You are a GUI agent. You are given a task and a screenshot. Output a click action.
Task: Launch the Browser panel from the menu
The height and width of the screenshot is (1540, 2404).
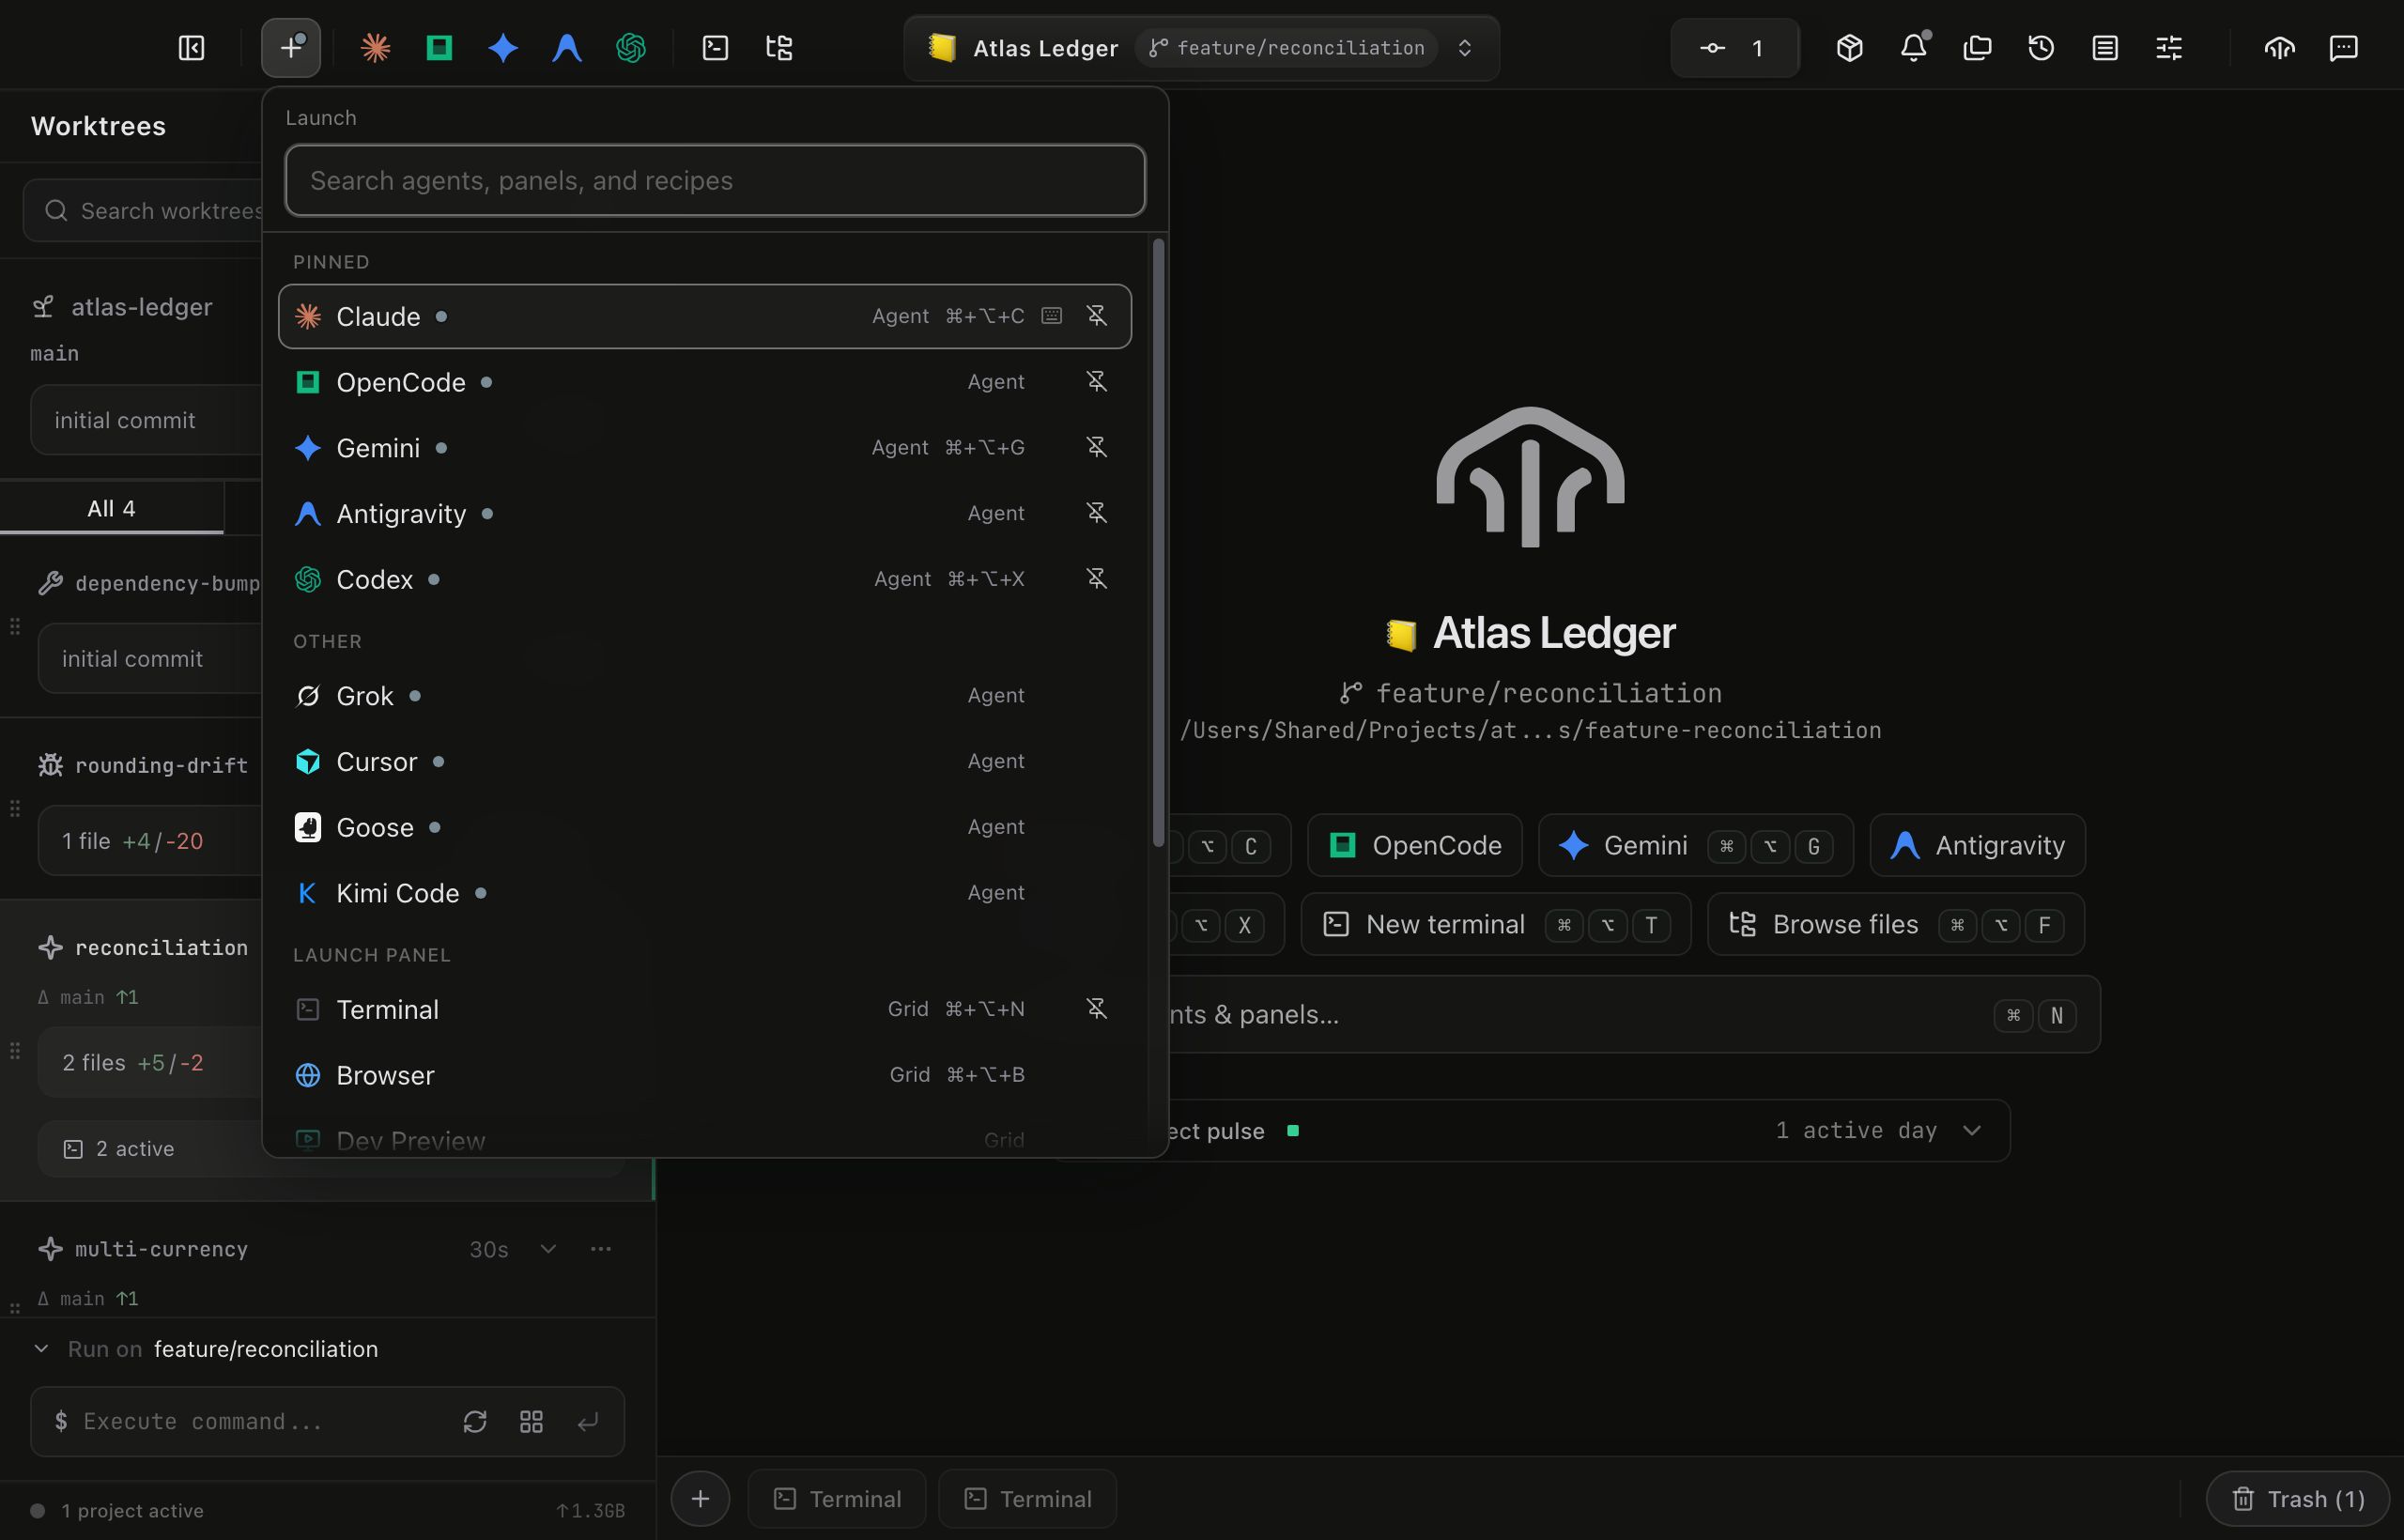pos(705,1075)
